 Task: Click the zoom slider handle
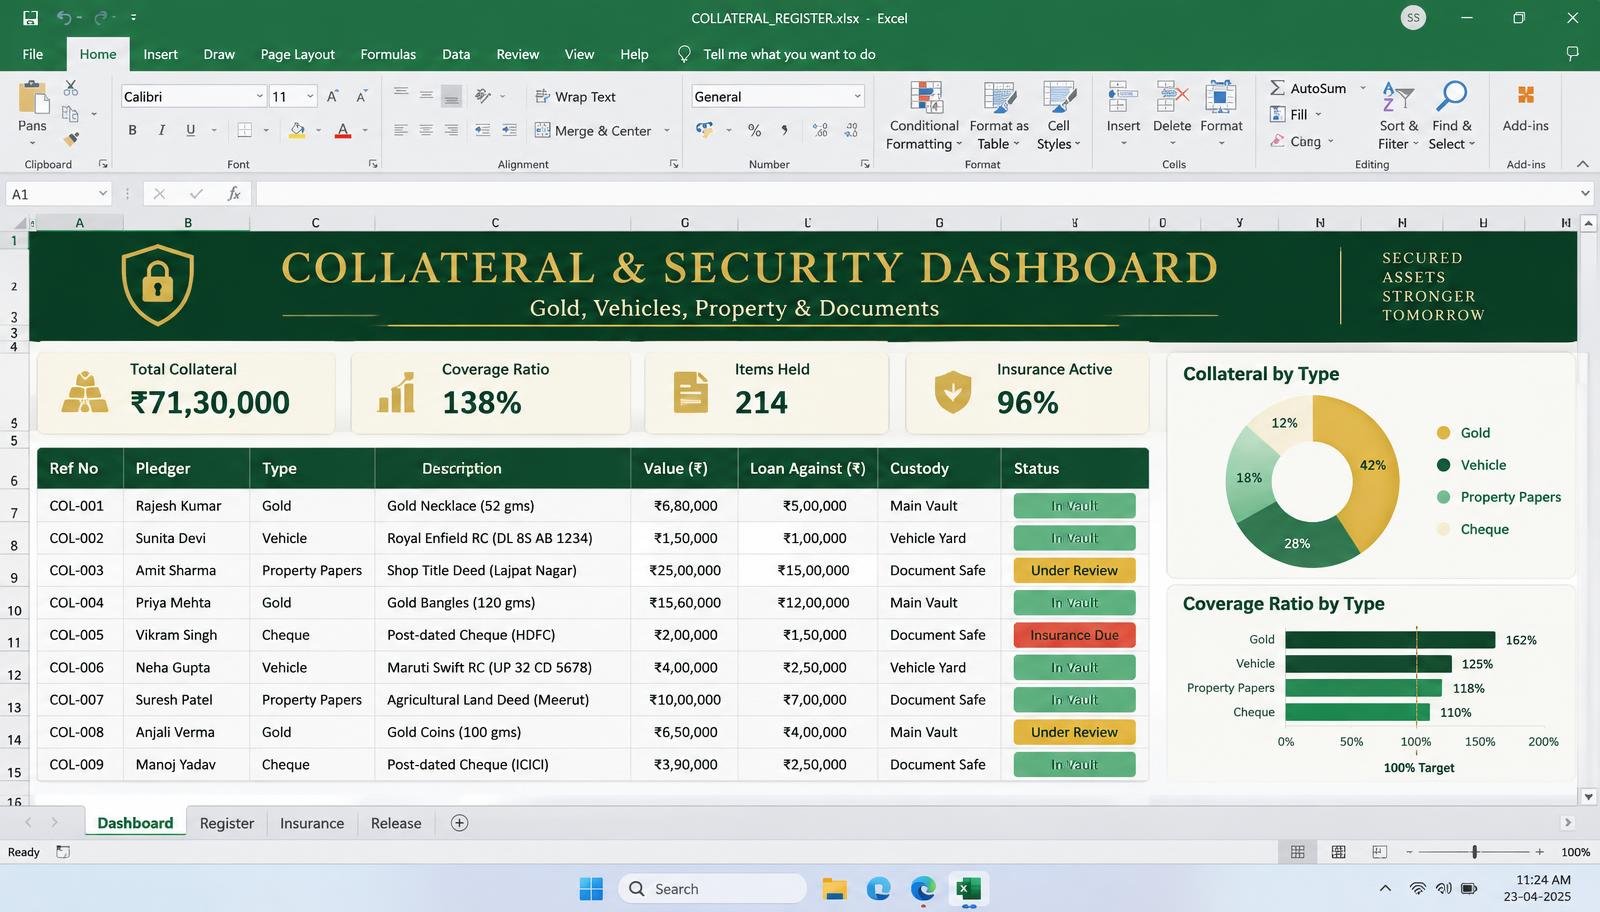point(1474,852)
